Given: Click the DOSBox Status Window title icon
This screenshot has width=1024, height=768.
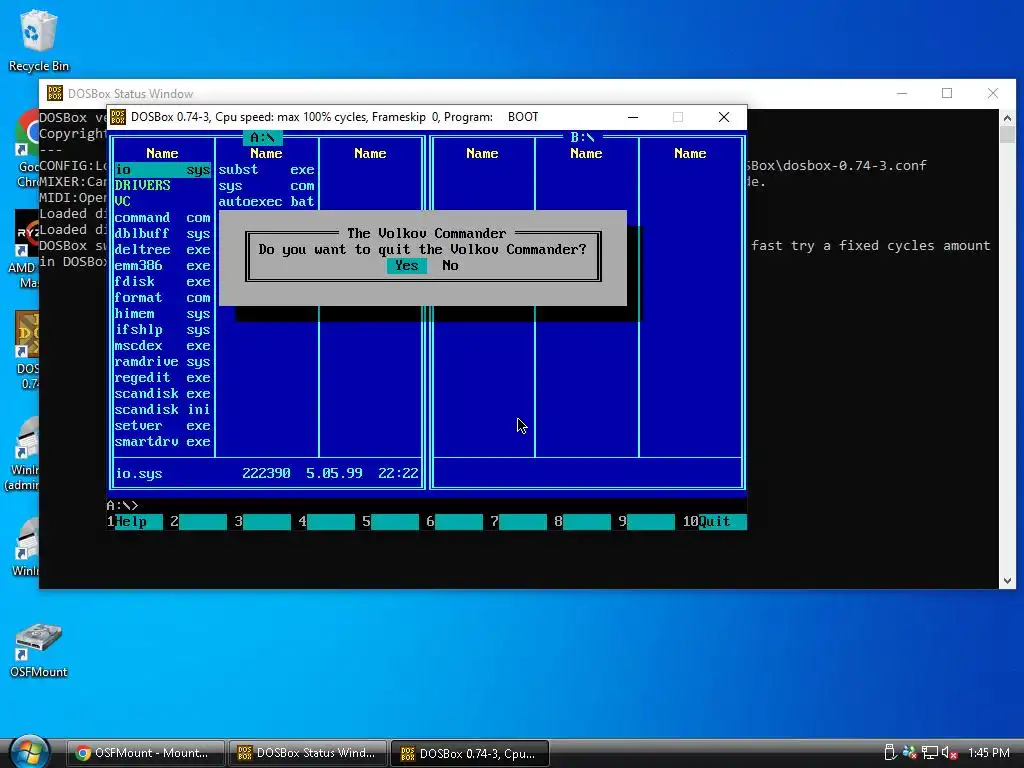Looking at the screenshot, I should (x=55, y=93).
